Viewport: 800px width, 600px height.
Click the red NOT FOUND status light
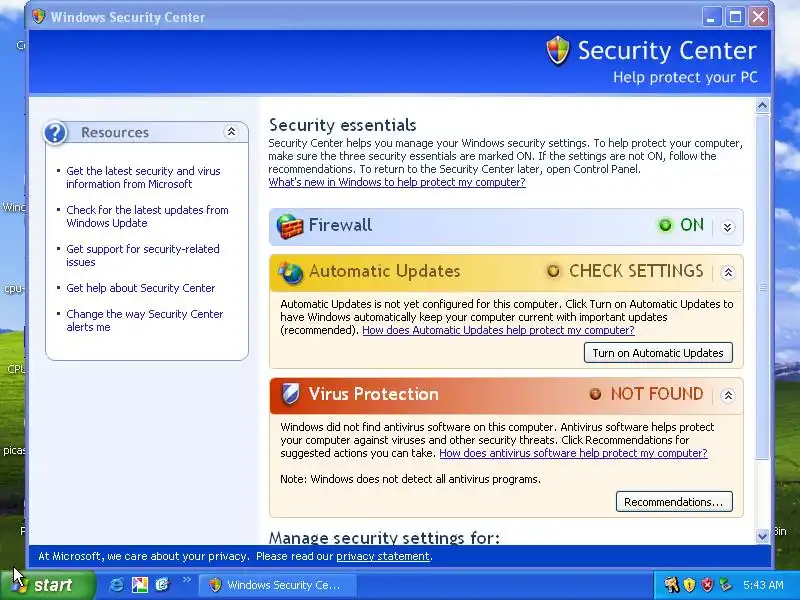coord(595,394)
